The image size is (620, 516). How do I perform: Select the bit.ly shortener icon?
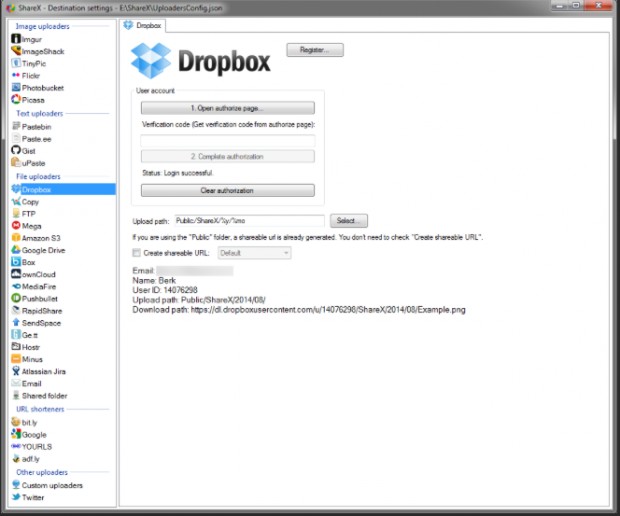click(16, 422)
